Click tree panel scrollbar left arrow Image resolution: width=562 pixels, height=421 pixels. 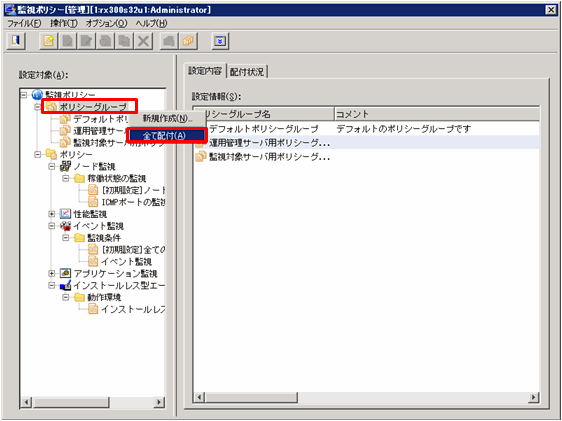point(26,402)
